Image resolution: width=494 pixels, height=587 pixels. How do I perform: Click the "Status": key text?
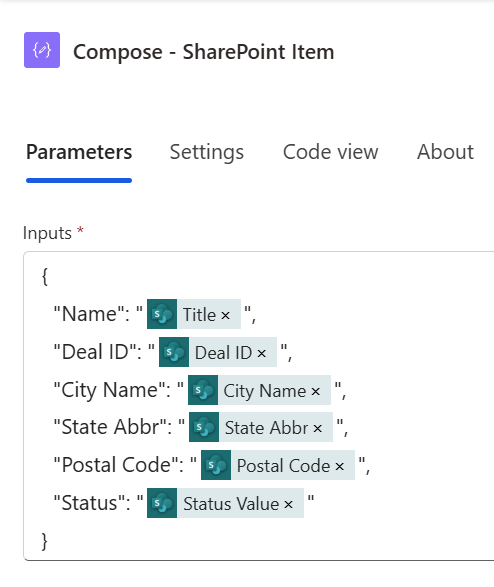[x=92, y=503]
